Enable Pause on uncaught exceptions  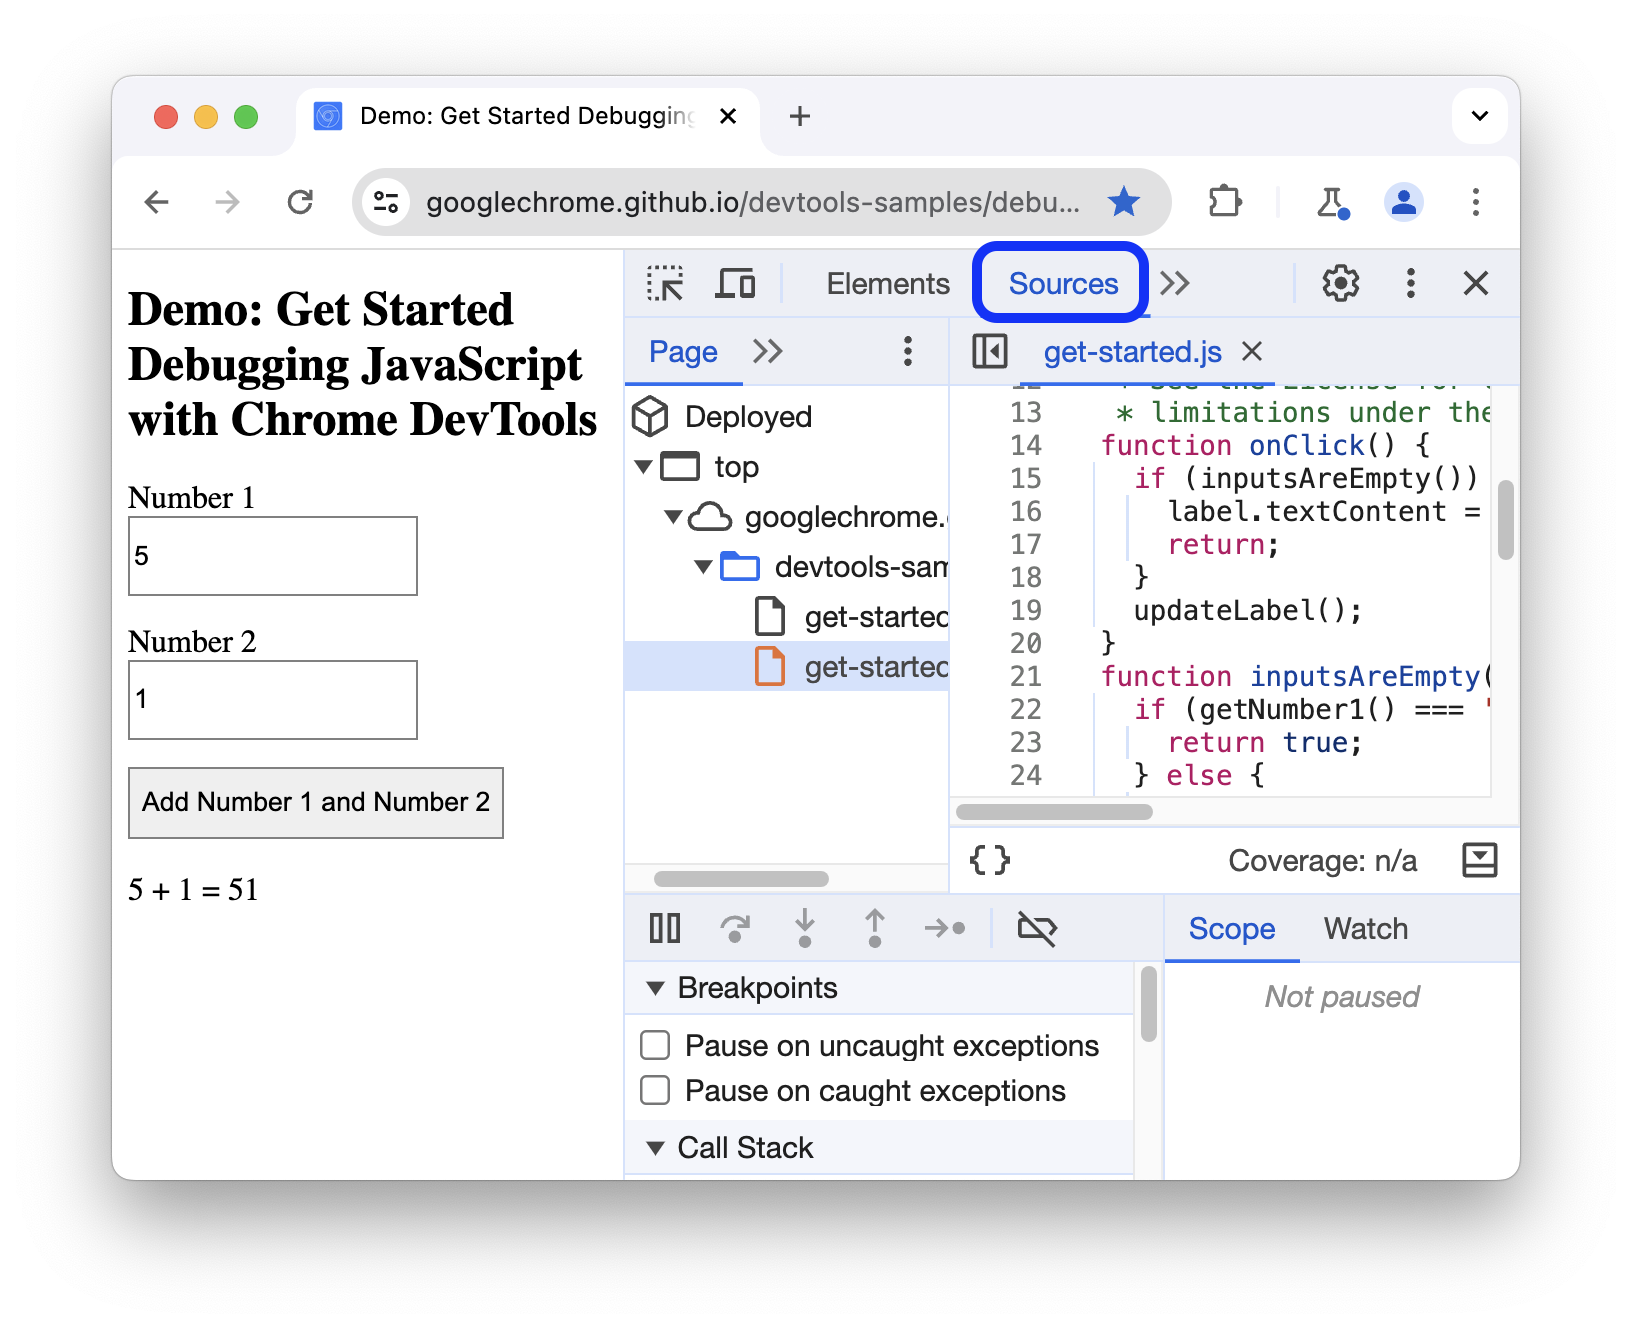(655, 1044)
